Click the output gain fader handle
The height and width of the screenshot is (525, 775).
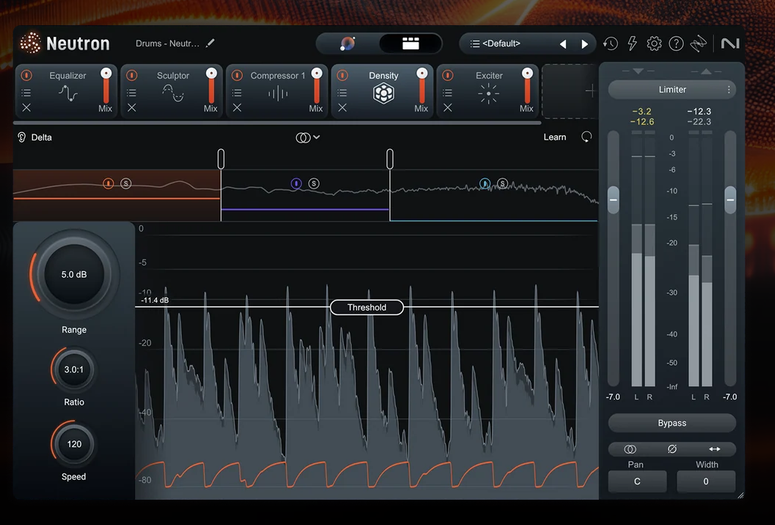730,200
